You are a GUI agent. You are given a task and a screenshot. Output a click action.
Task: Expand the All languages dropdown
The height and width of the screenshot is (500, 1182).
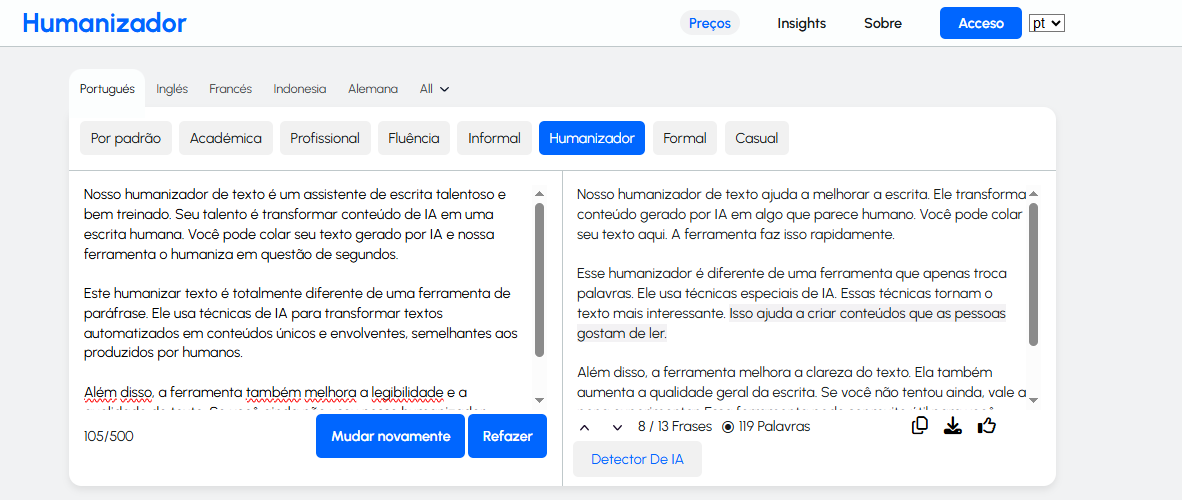(434, 89)
